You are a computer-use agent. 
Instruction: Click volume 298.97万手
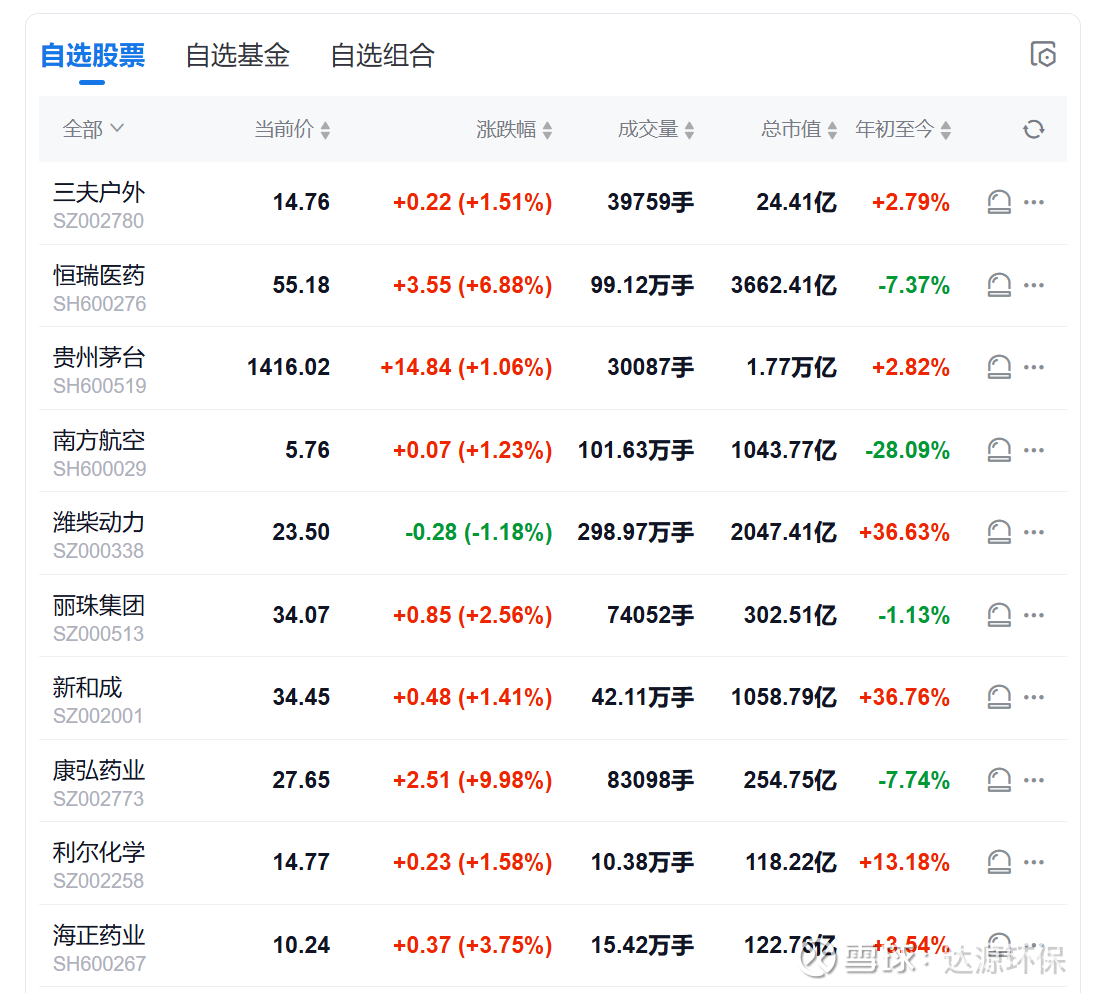[x=636, y=532]
